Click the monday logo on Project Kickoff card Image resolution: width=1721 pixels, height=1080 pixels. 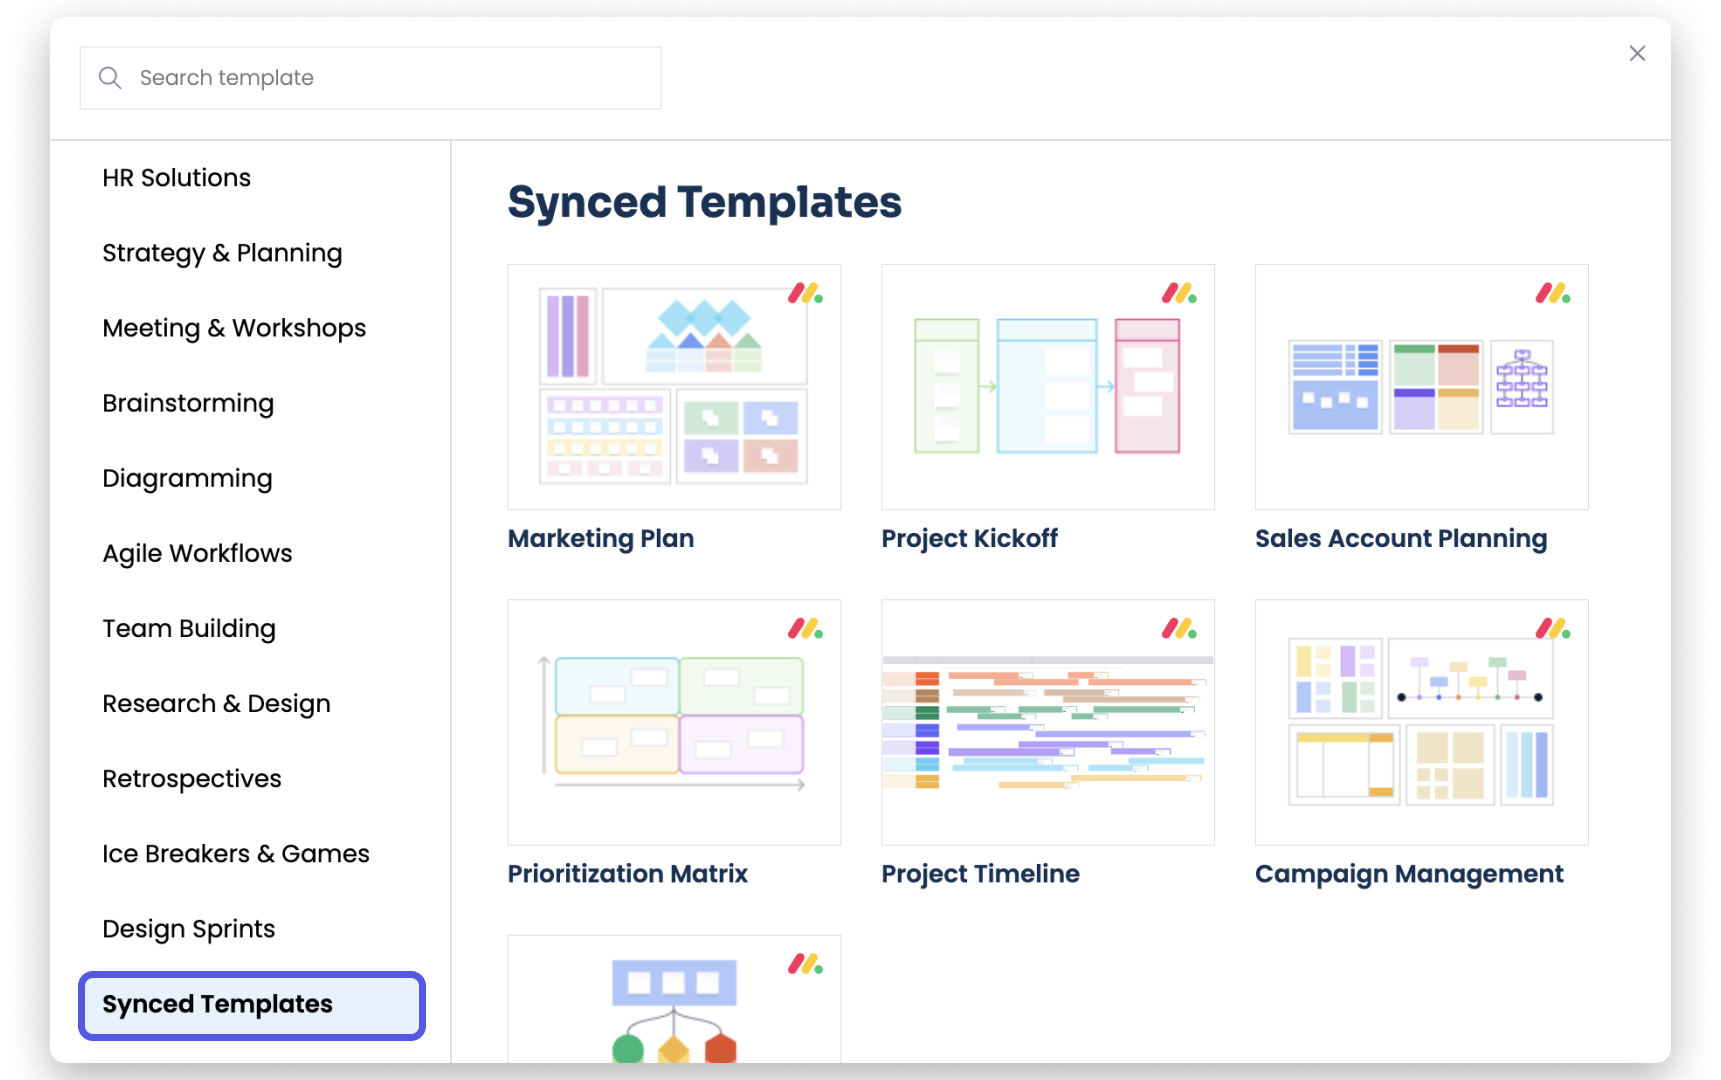pyautogui.click(x=1179, y=294)
